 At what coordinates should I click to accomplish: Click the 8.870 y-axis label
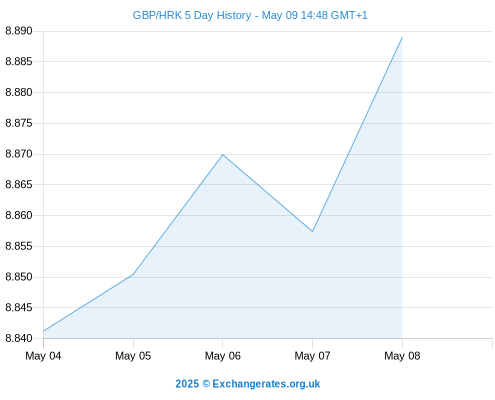pyautogui.click(x=19, y=154)
